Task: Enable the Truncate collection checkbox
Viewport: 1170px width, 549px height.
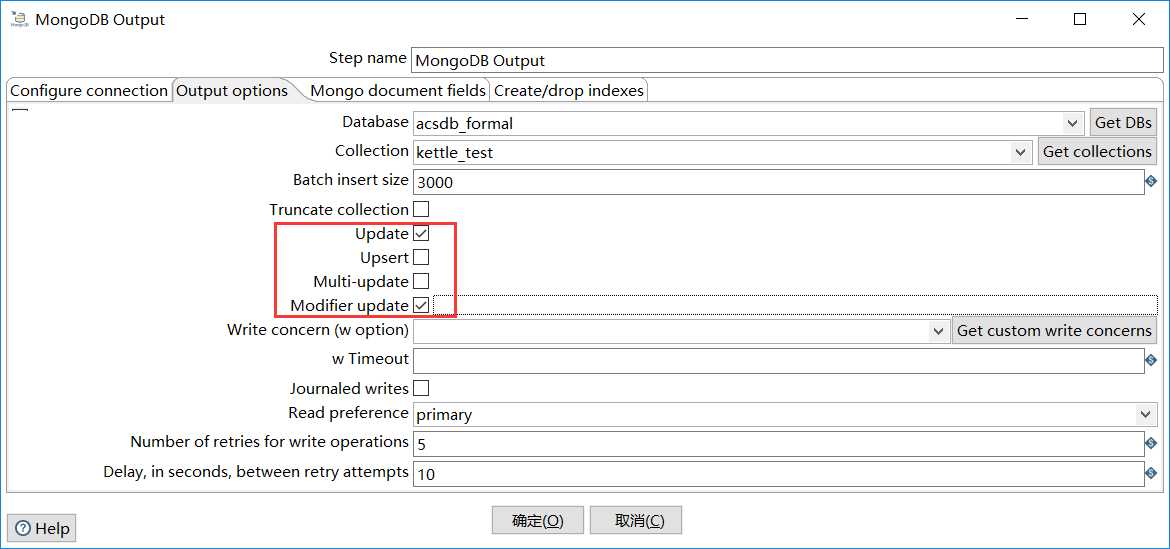Action: [x=421, y=209]
